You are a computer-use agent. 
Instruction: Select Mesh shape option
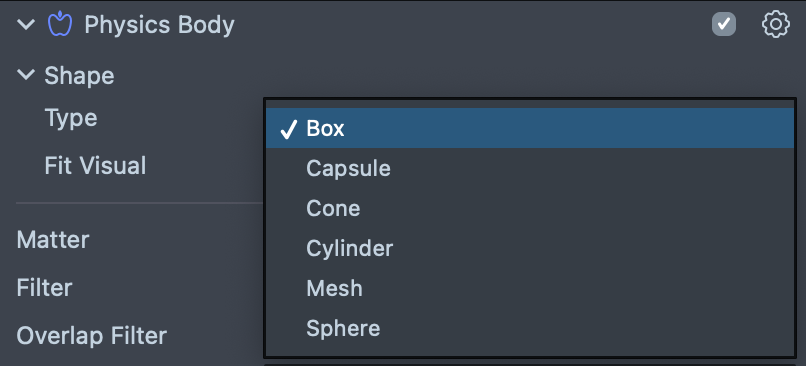click(x=529, y=288)
